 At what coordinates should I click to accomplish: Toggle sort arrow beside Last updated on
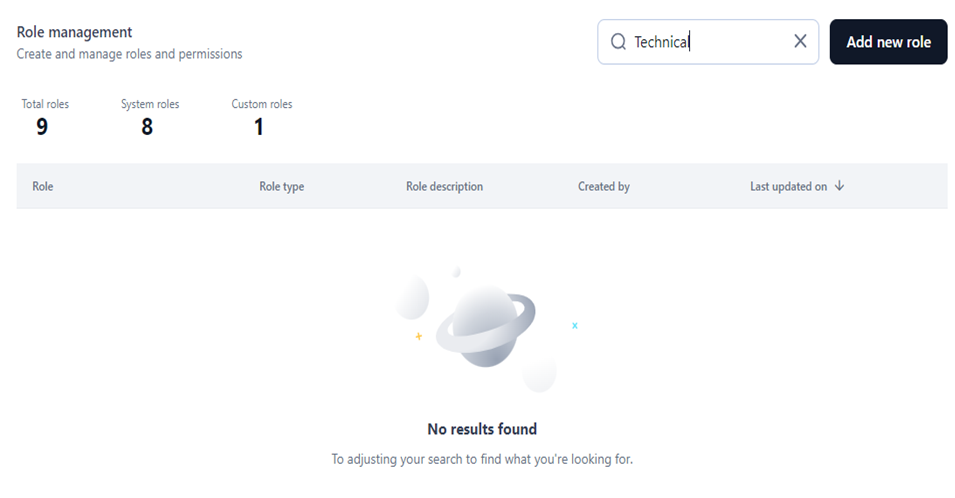[x=839, y=186]
